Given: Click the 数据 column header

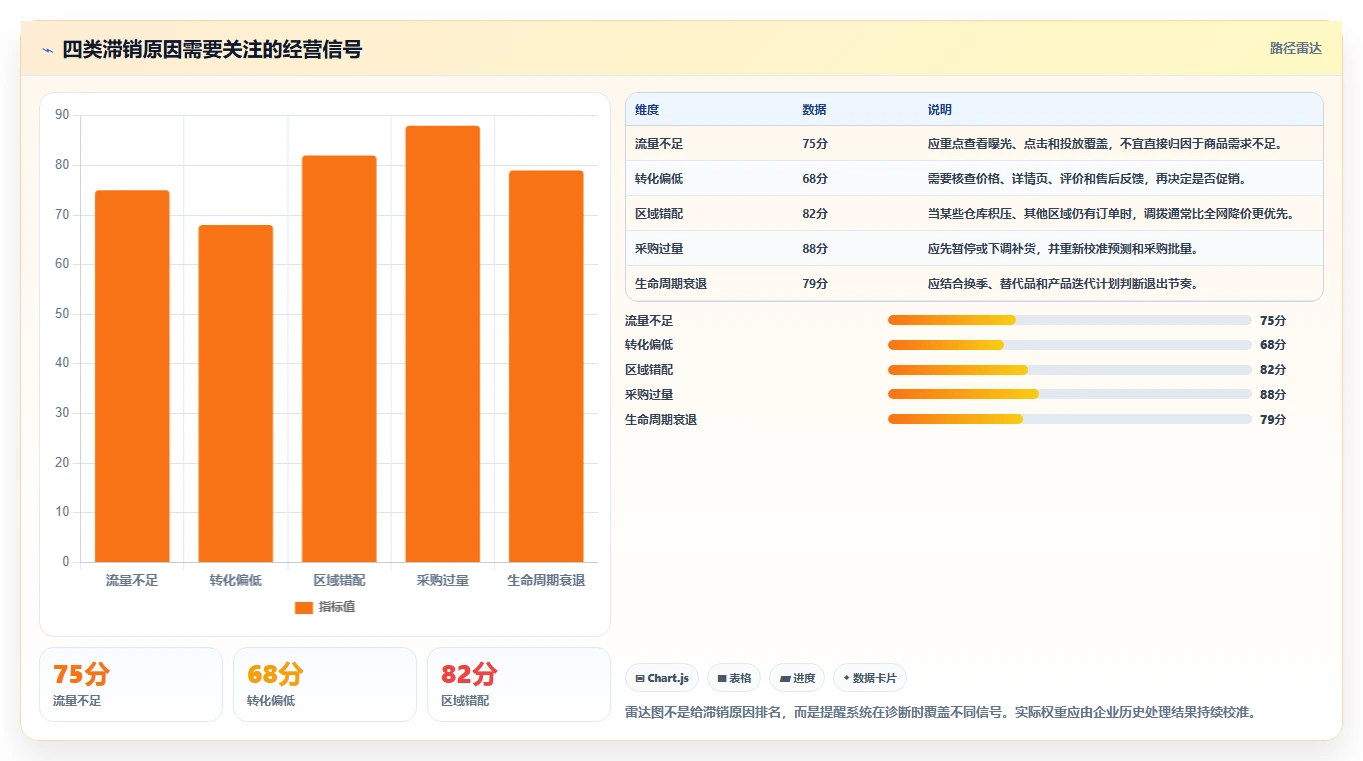Looking at the screenshot, I should click(x=814, y=110).
